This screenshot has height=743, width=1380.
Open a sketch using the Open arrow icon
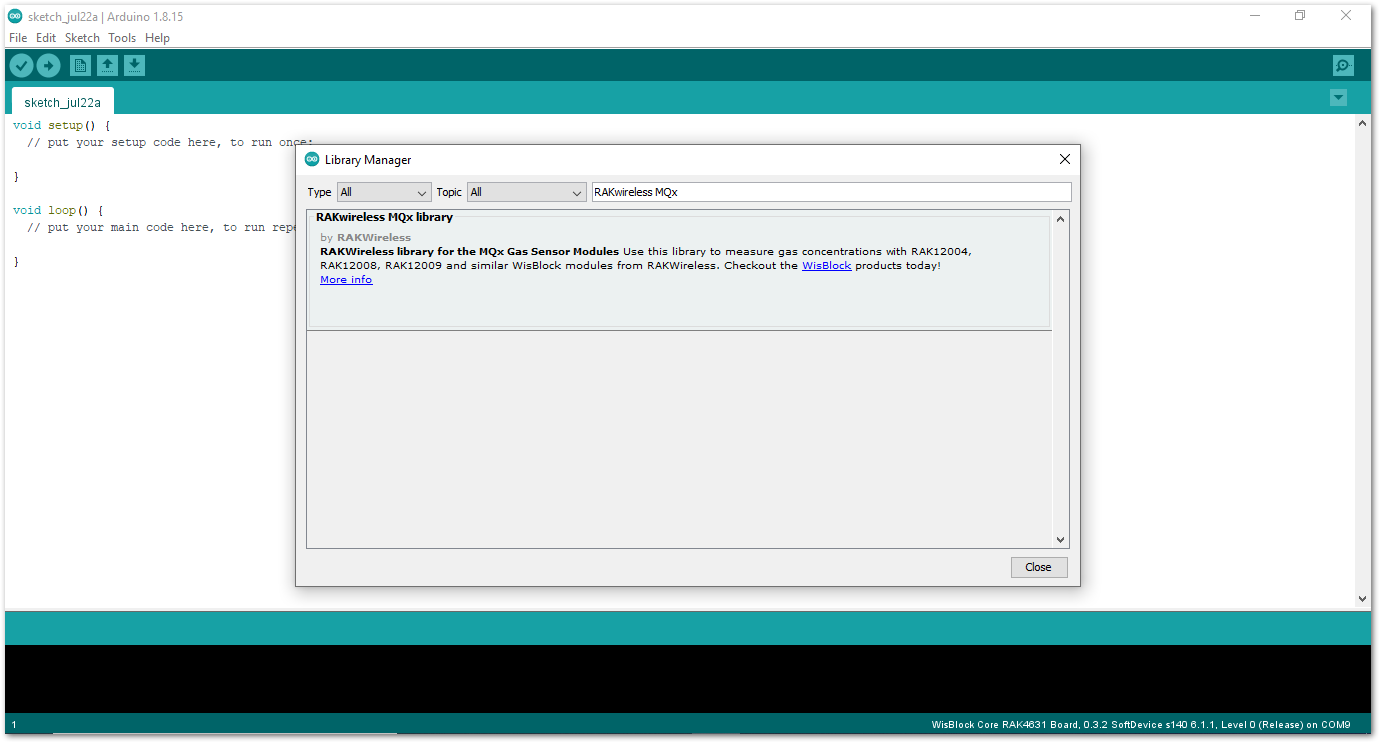click(x=107, y=66)
